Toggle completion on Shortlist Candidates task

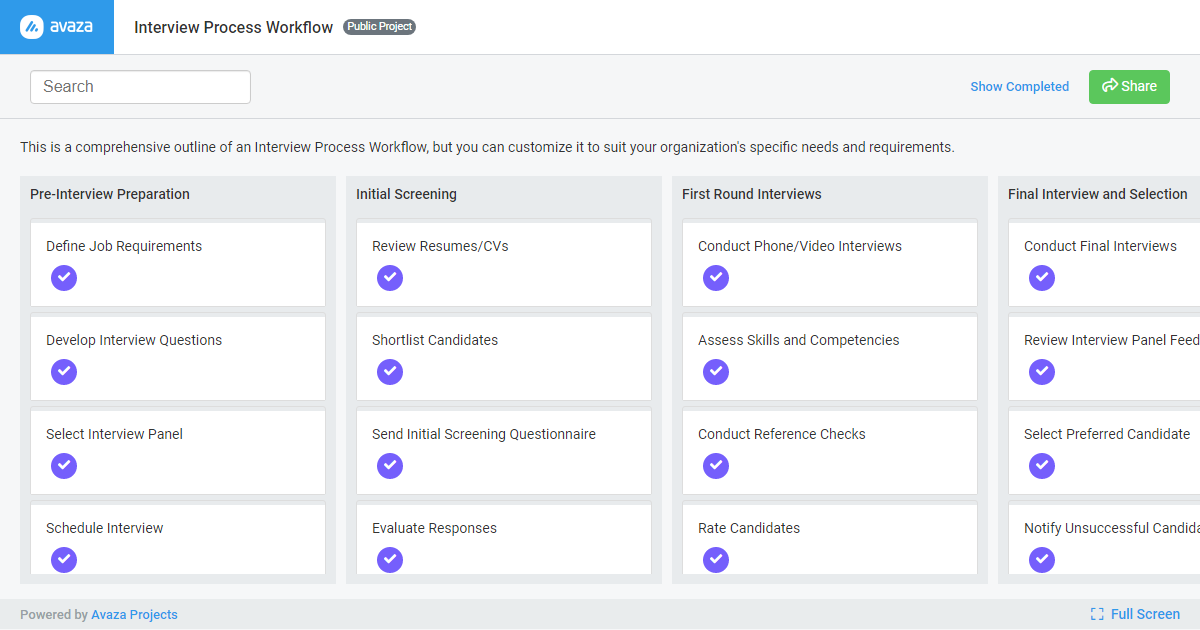pos(390,372)
